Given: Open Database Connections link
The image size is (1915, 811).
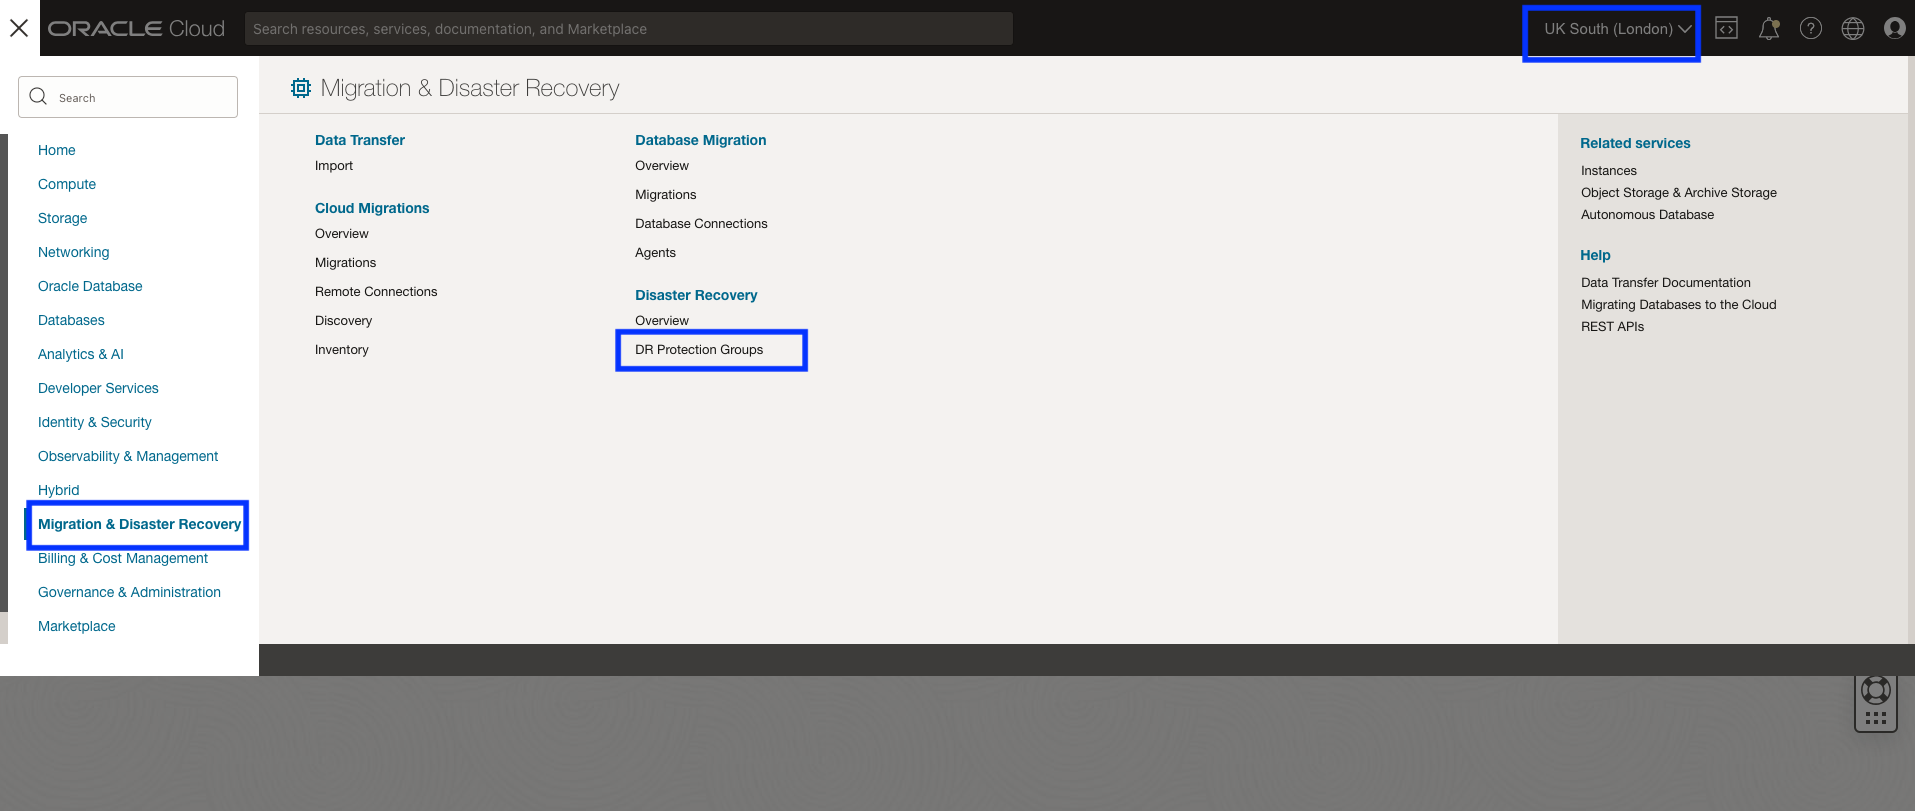Looking at the screenshot, I should (x=701, y=224).
